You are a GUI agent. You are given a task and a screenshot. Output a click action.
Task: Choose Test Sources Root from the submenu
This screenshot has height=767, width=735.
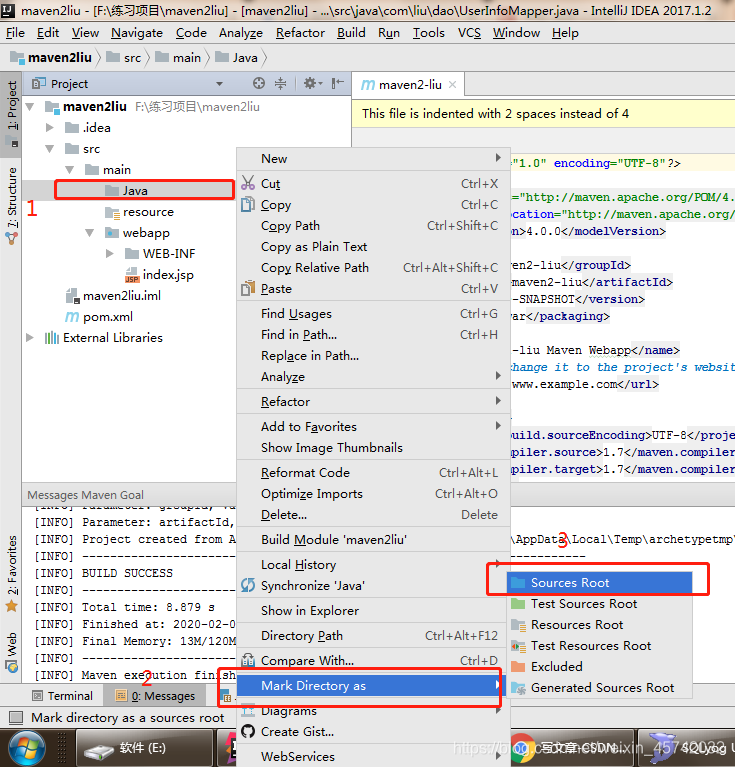(599, 604)
